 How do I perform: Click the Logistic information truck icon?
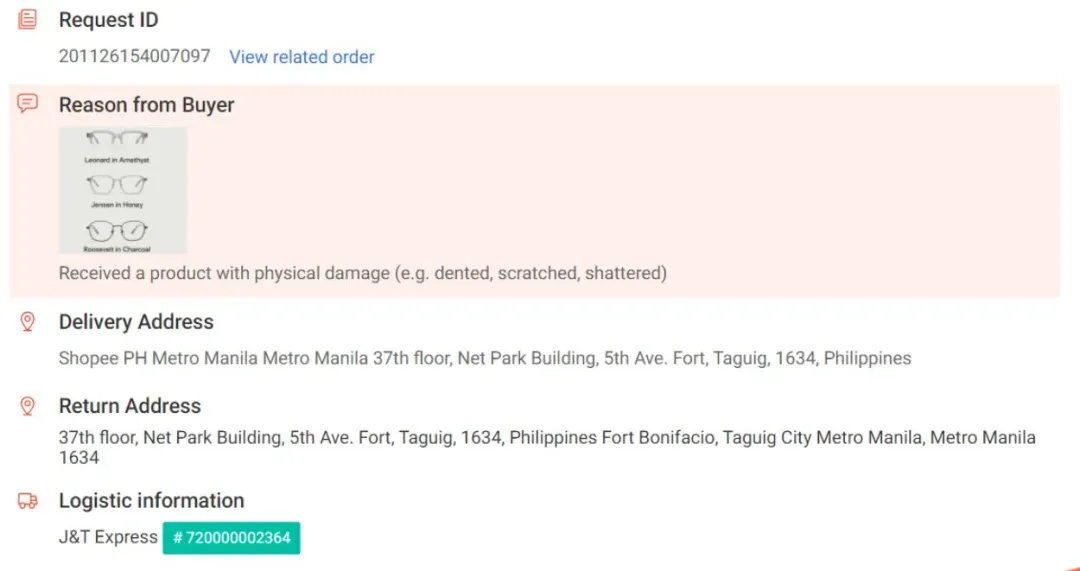[28, 501]
